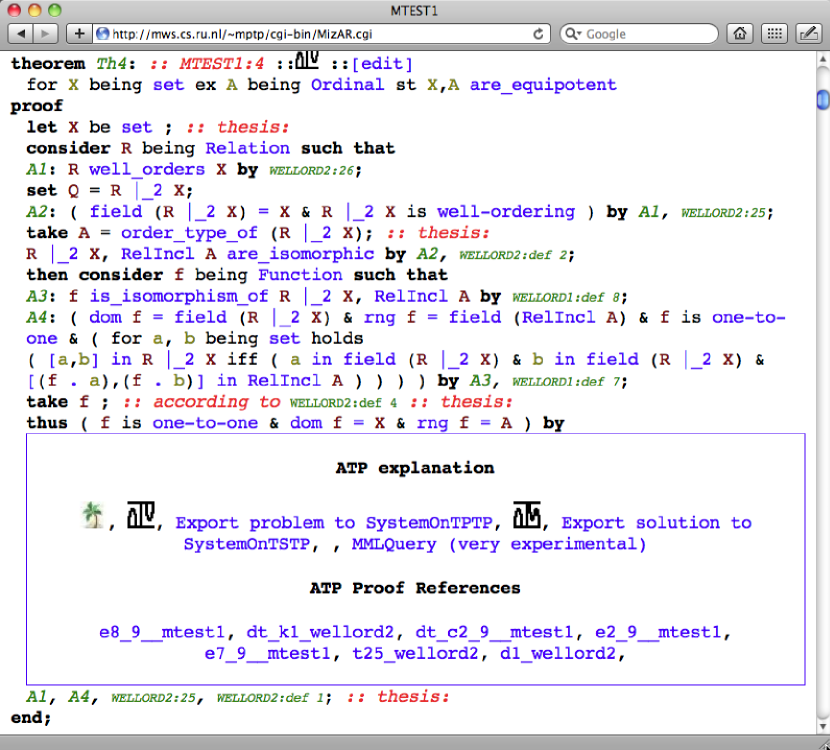Click Export problem to SystemOnTPTP link

(333, 523)
